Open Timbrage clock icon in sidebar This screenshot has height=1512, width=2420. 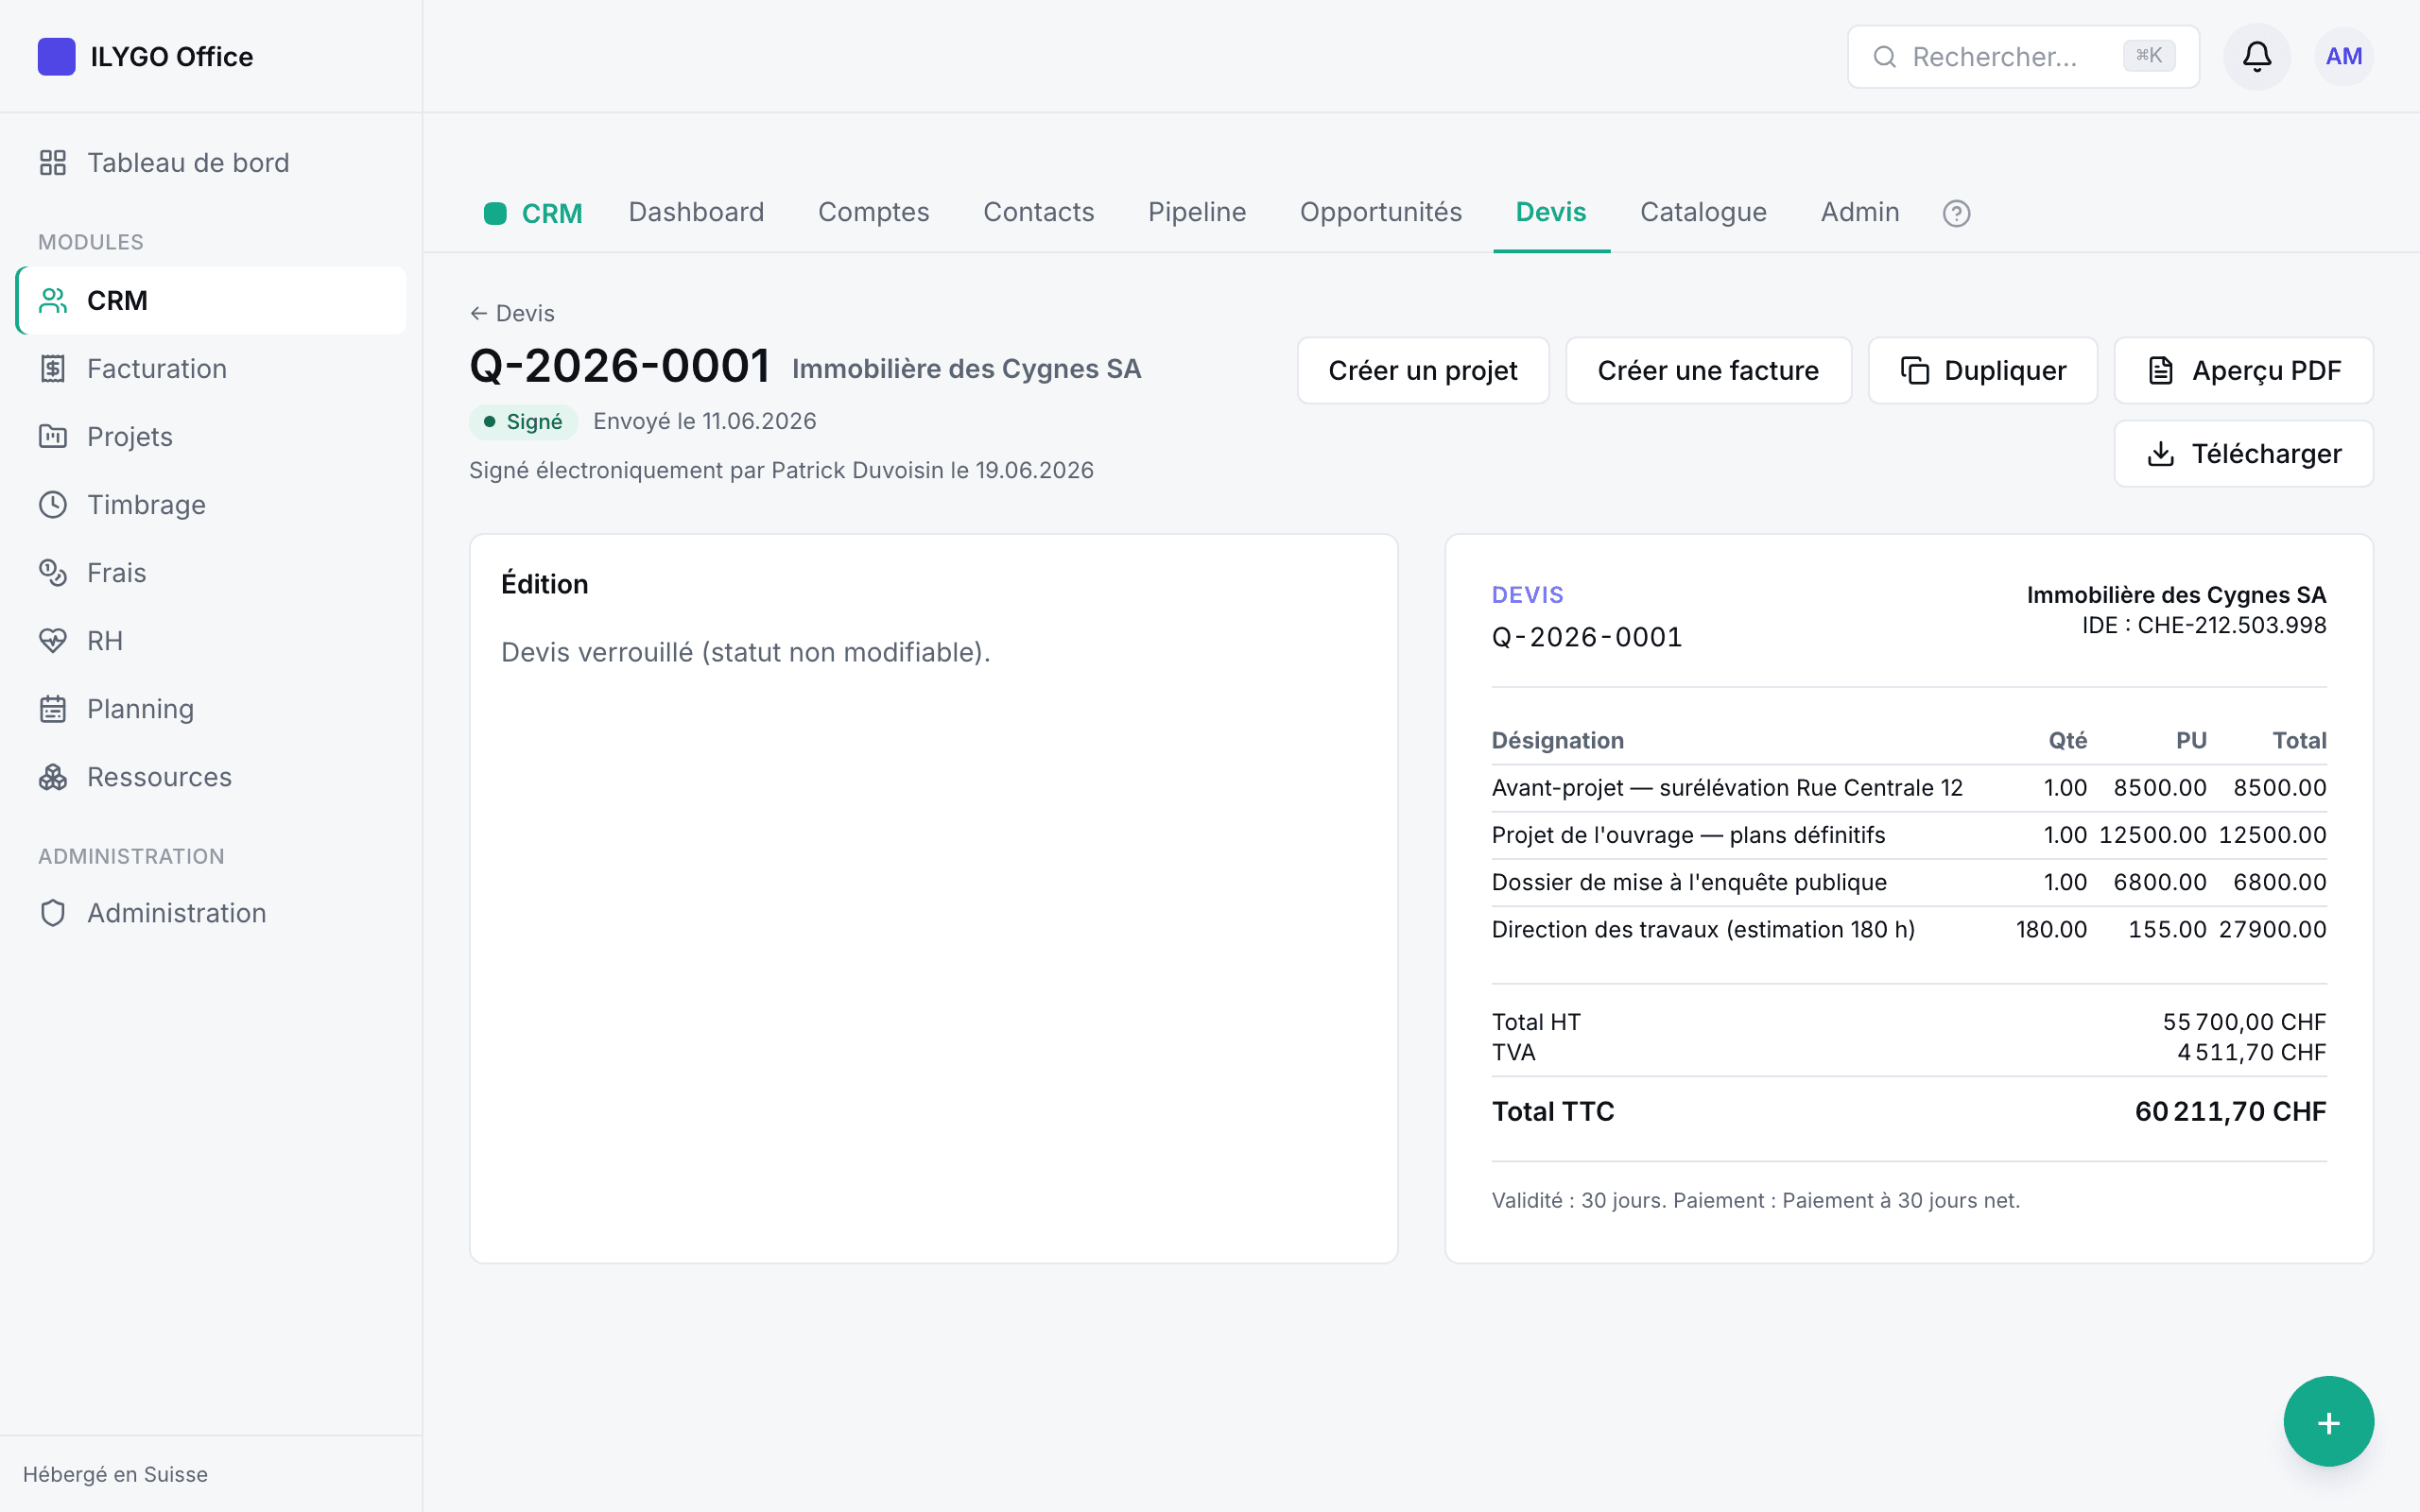coord(53,505)
